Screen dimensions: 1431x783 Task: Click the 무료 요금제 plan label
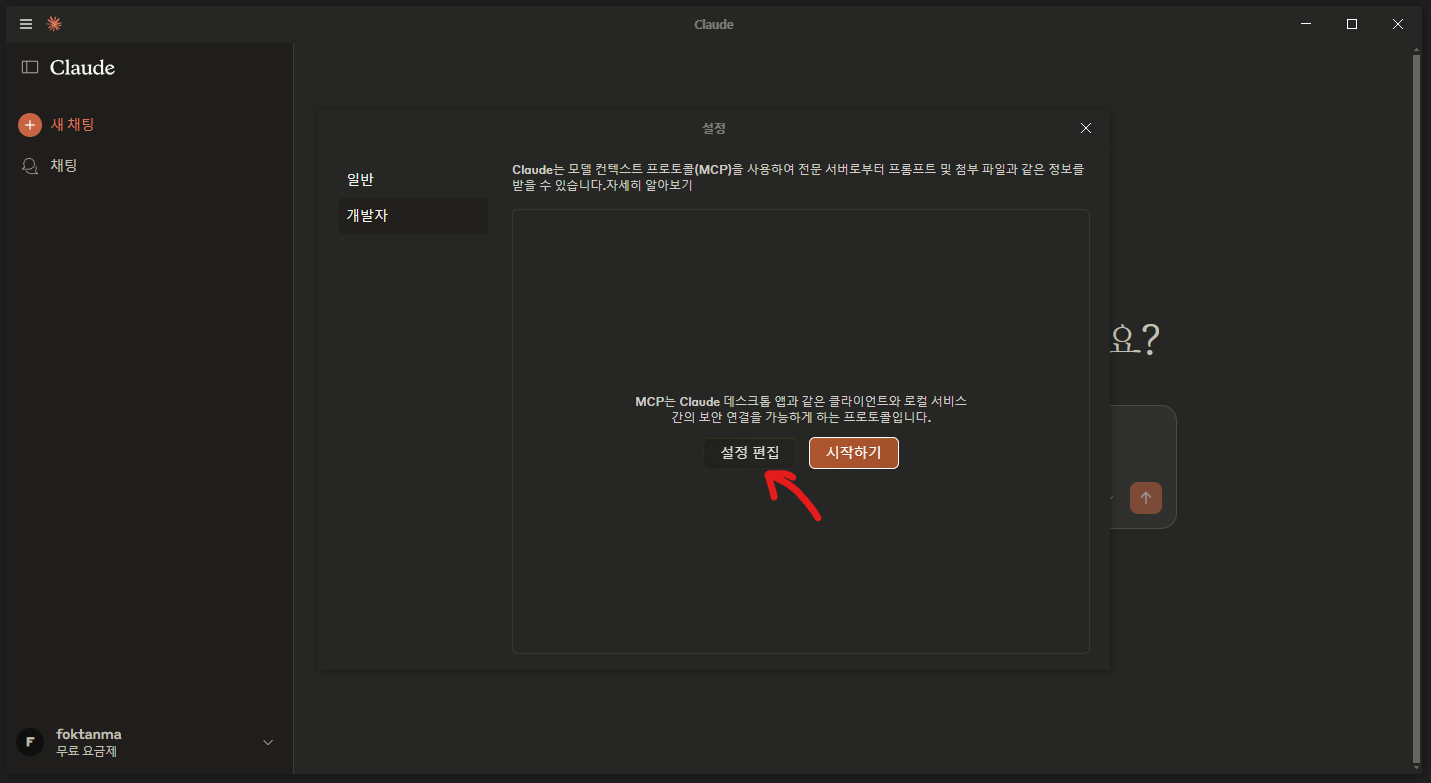pyautogui.click(x=86, y=751)
